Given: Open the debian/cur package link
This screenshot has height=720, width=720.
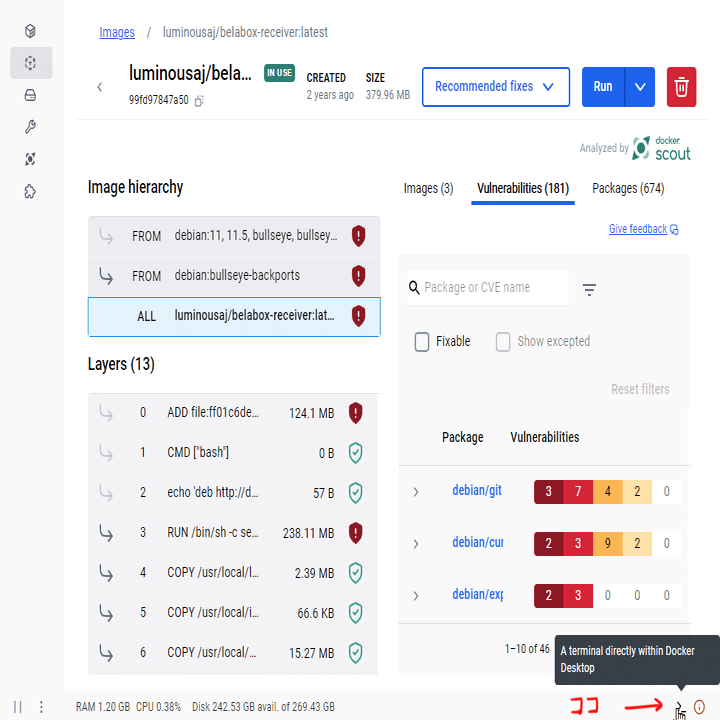Looking at the screenshot, I should [x=478, y=542].
